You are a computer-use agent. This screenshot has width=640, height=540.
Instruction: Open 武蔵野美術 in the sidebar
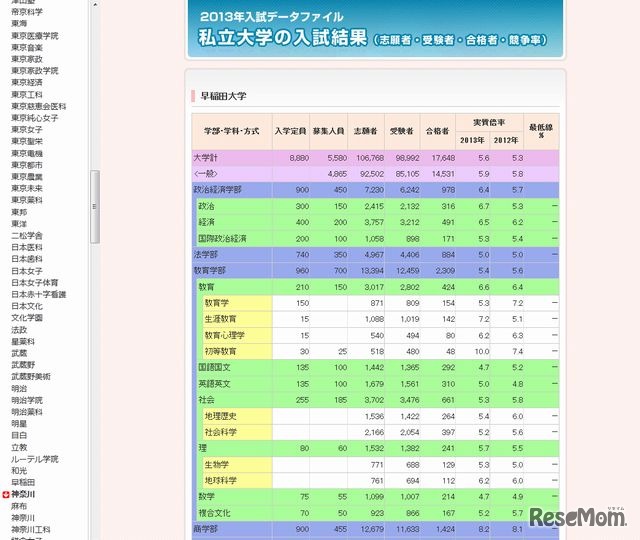pos(31,377)
